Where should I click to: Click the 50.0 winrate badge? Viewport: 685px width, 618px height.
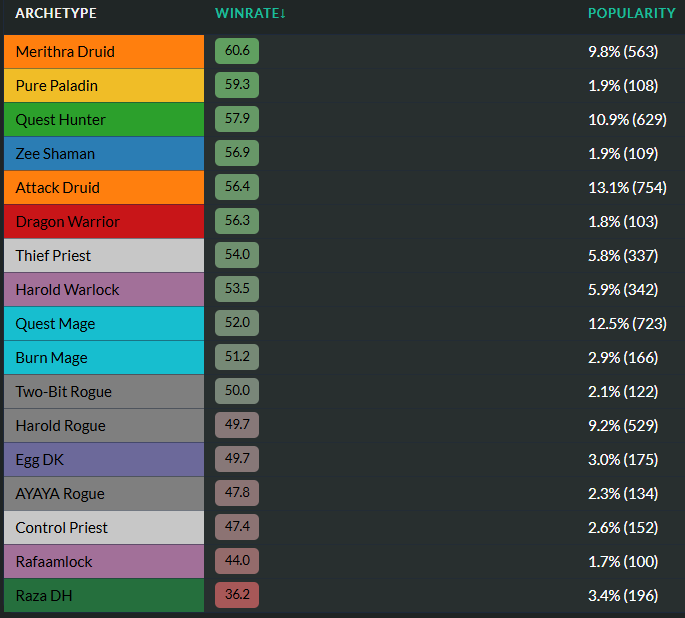click(237, 391)
